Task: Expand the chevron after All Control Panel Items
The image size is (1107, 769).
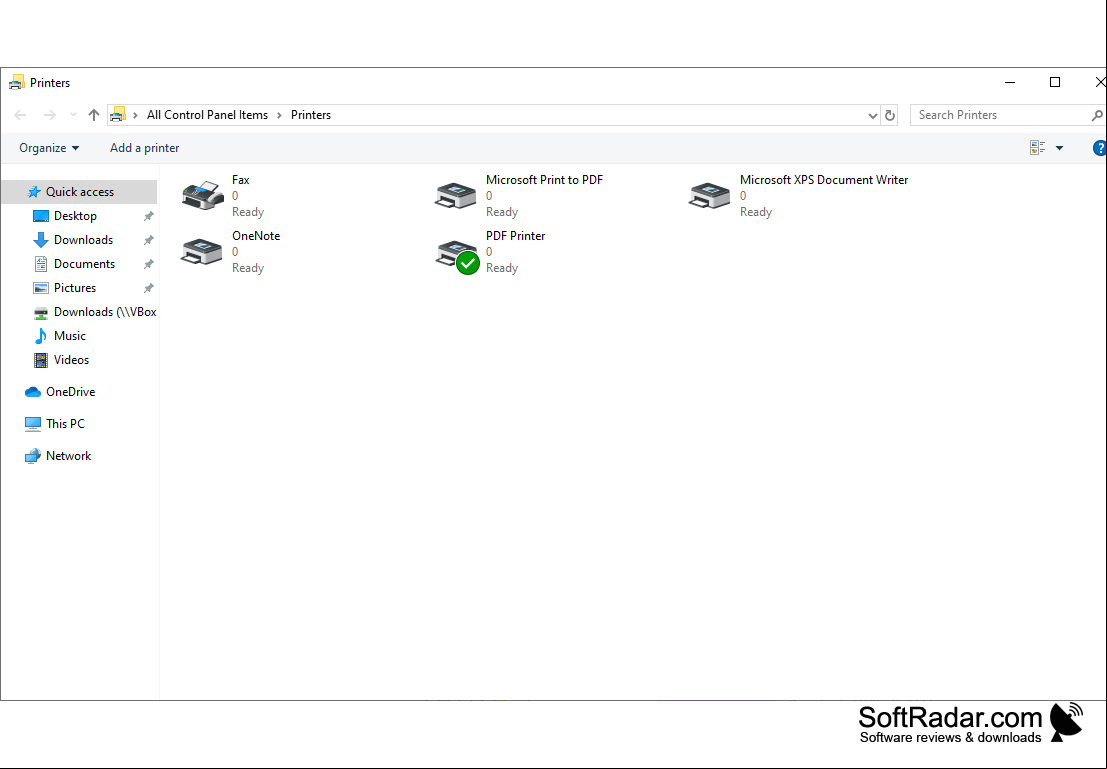Action: click(x=280, y=115)
